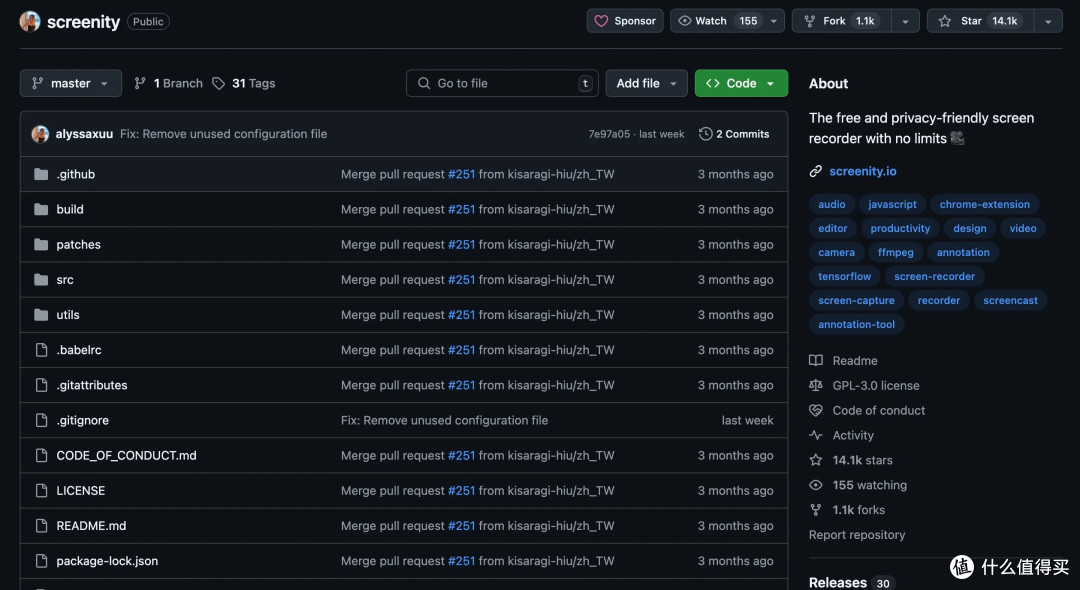The image size is (1080, 590).
Task: Open the src folder icon
Action: click(41, 280)
